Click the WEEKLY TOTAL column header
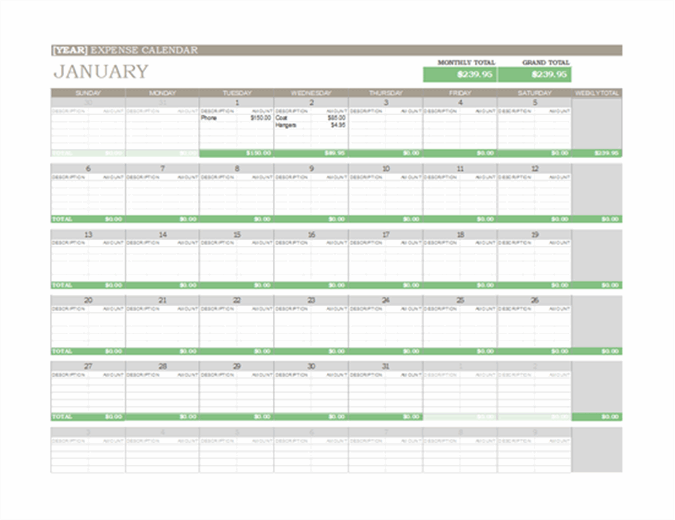The height and width of the screenshot is (520, 675). pyautogui.click(x=597, y=93)
